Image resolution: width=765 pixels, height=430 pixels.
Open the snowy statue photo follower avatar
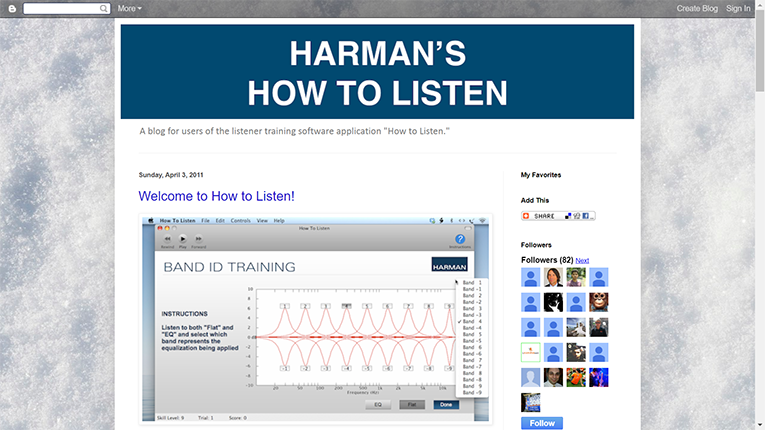coord(576,327)
